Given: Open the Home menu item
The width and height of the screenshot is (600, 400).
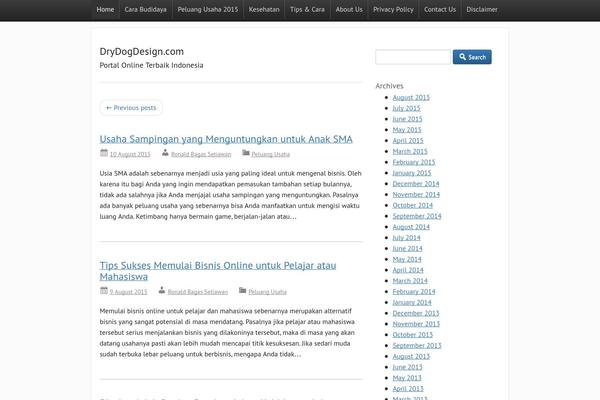Looking at the screenshot, I should coord(105,10).
